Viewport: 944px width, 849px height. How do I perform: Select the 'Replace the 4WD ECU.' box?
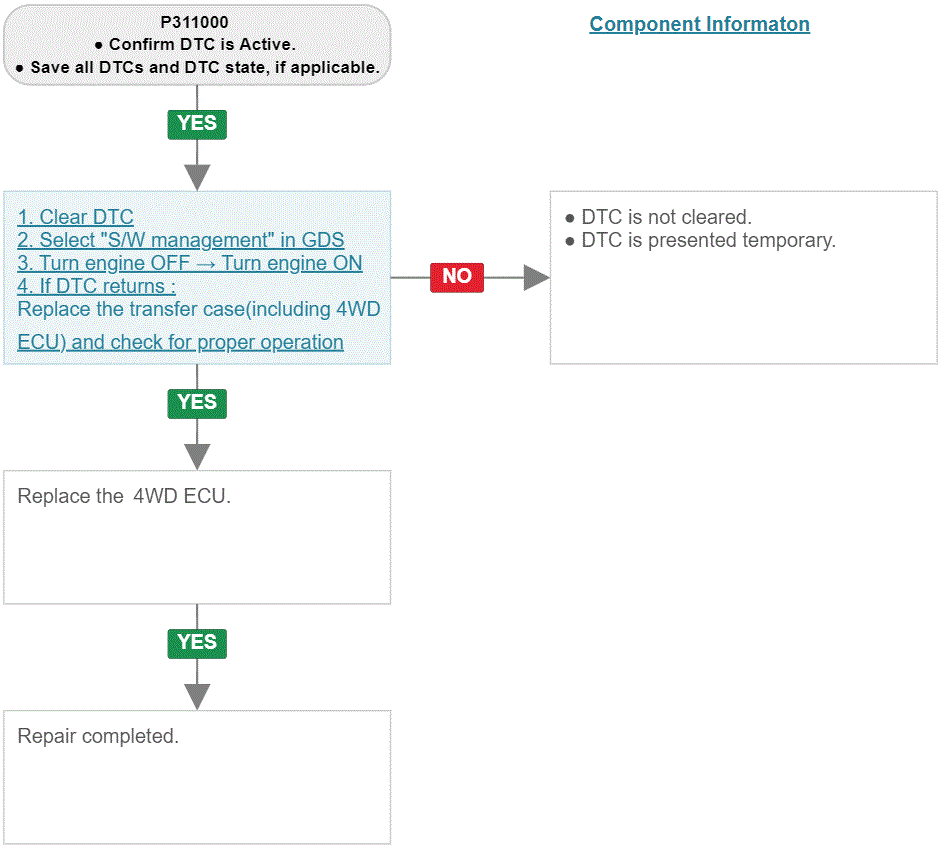pos(197,537)
